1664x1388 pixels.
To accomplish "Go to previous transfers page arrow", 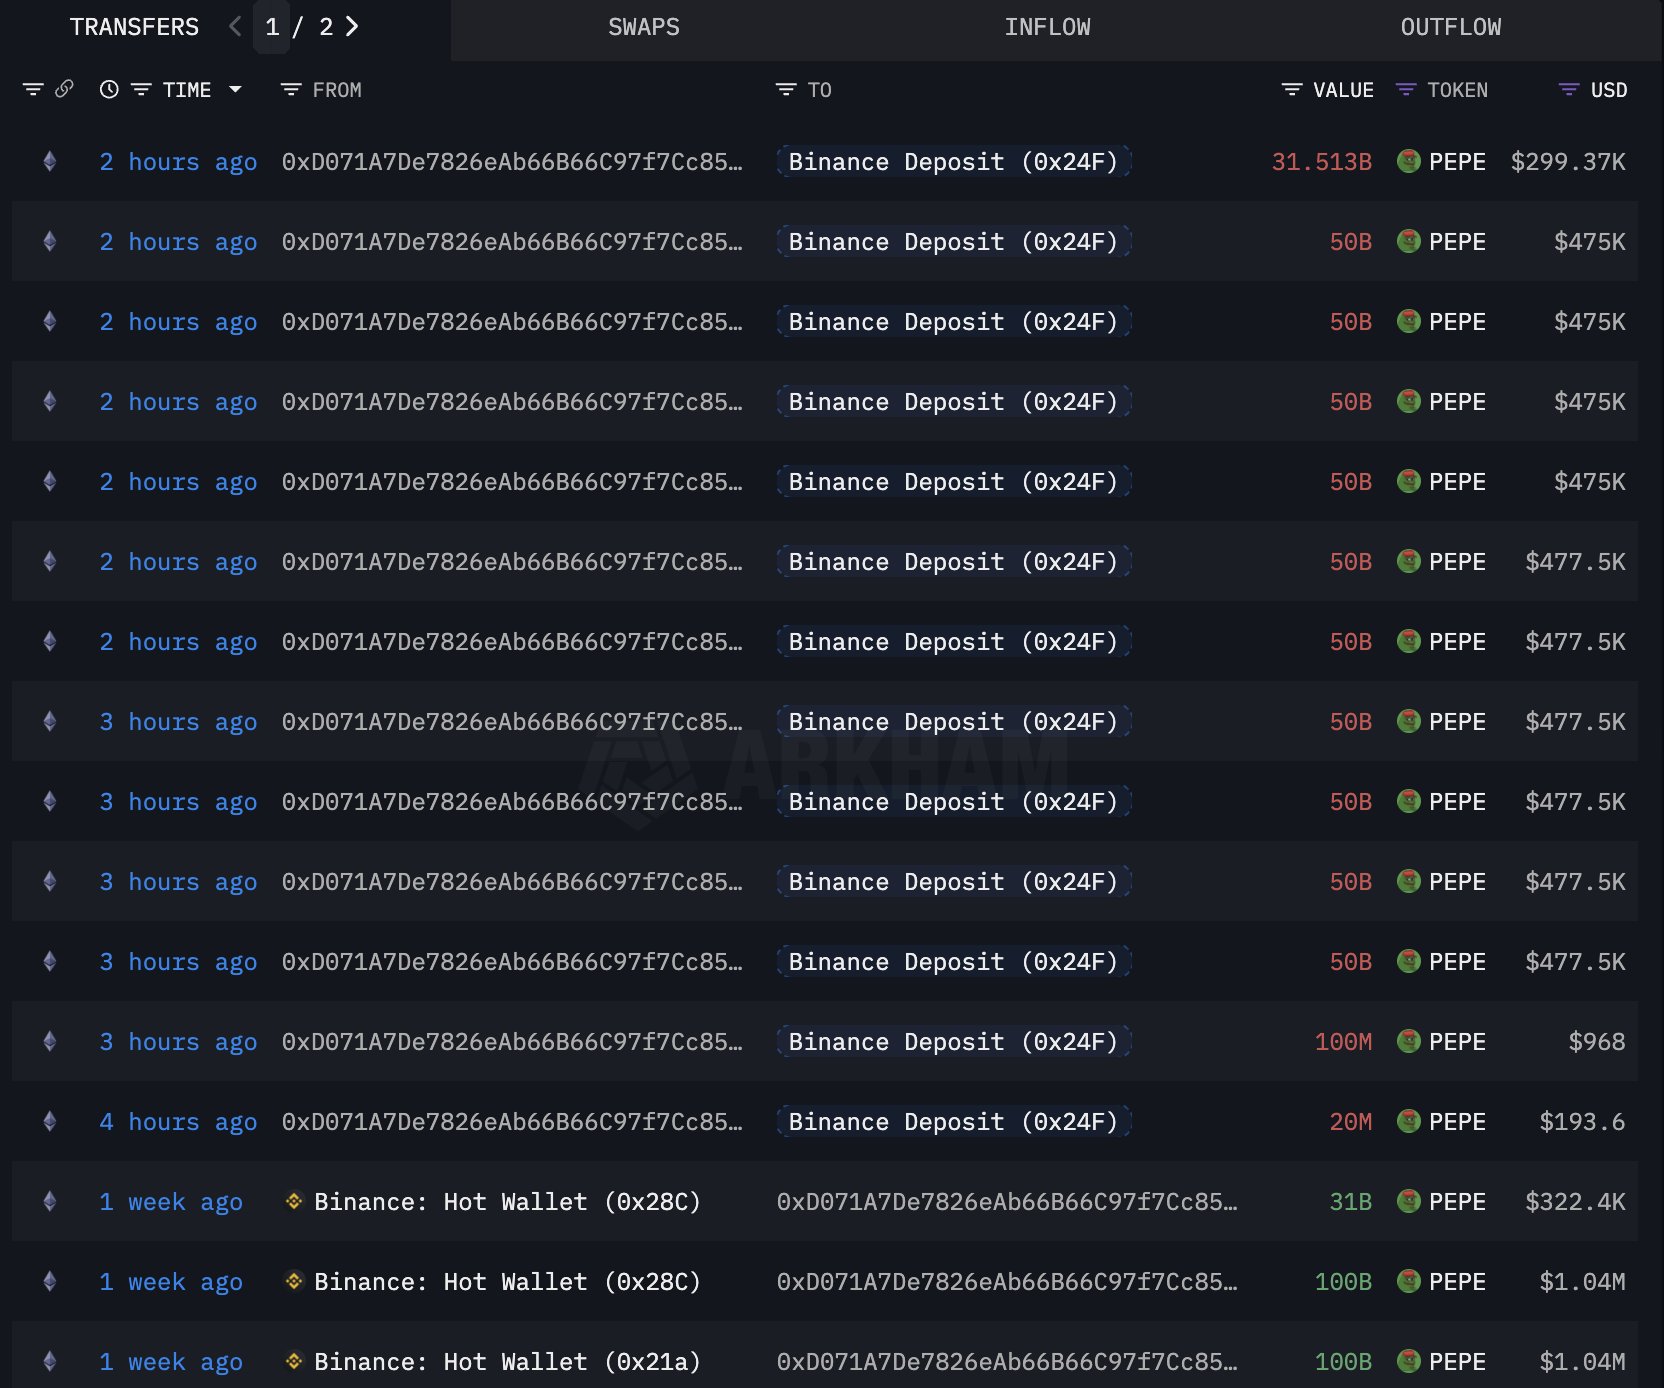I will (236, 27).
